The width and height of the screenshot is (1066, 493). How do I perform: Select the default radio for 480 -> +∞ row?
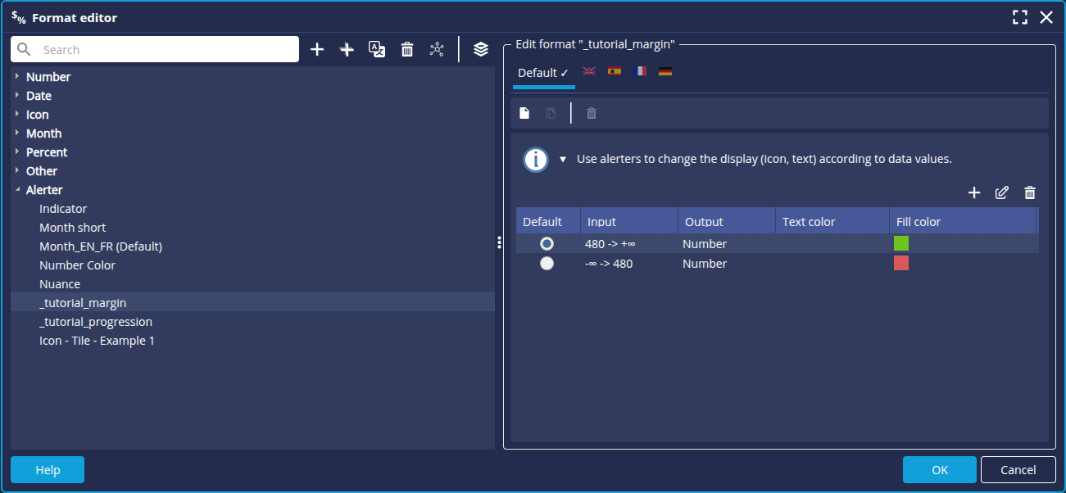pyautogui.click(x=547, y=244)
